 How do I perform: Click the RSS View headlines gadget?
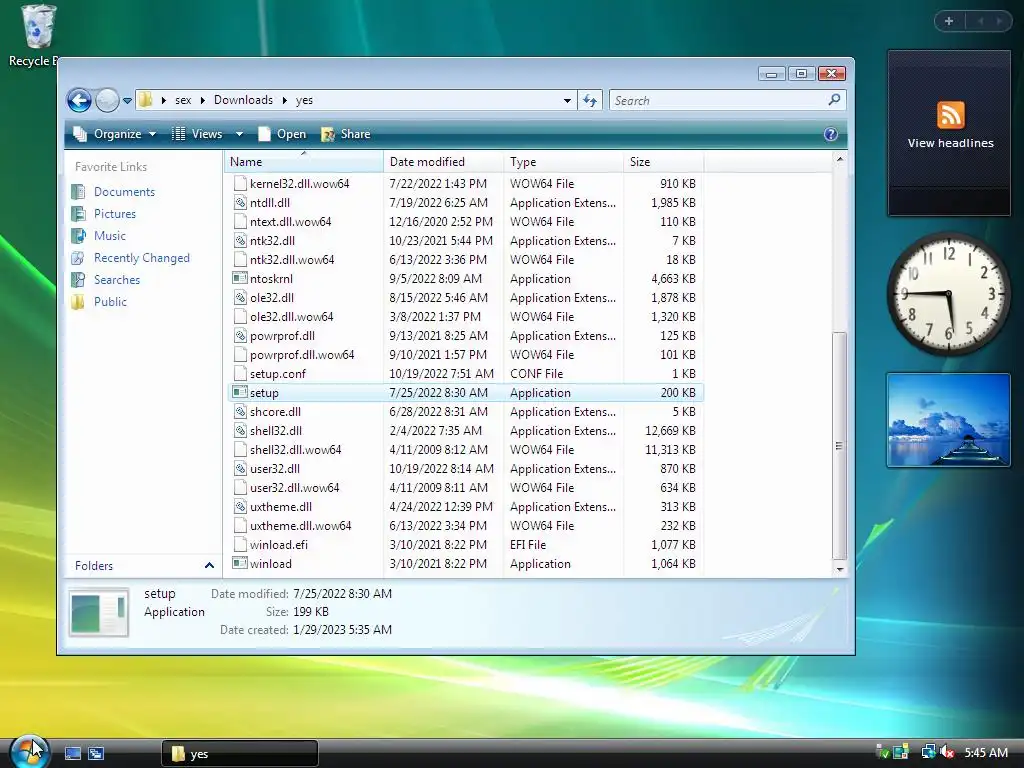pyautogui.click(x=950, y=133)
